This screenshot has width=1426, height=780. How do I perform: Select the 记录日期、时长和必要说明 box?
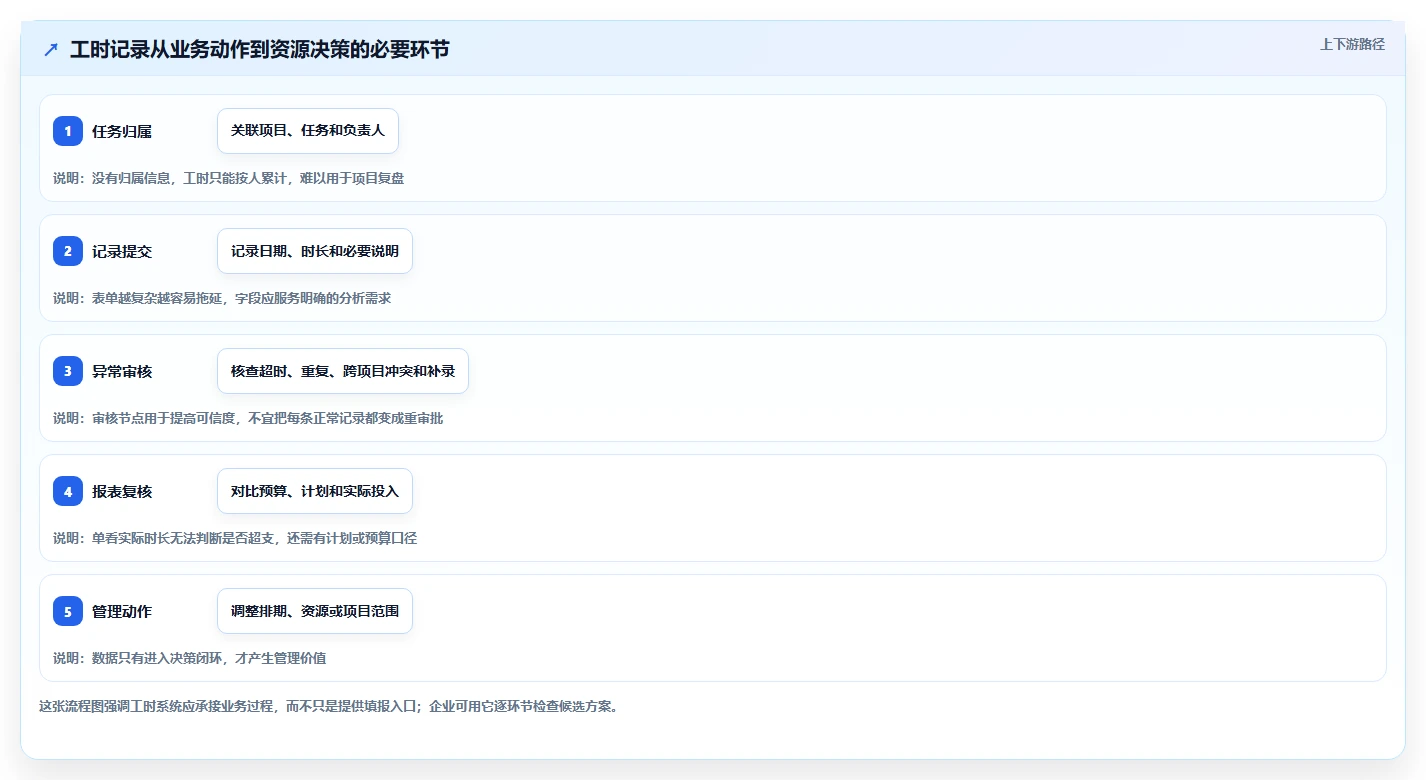pyautogui.click(x=315, y=251)
